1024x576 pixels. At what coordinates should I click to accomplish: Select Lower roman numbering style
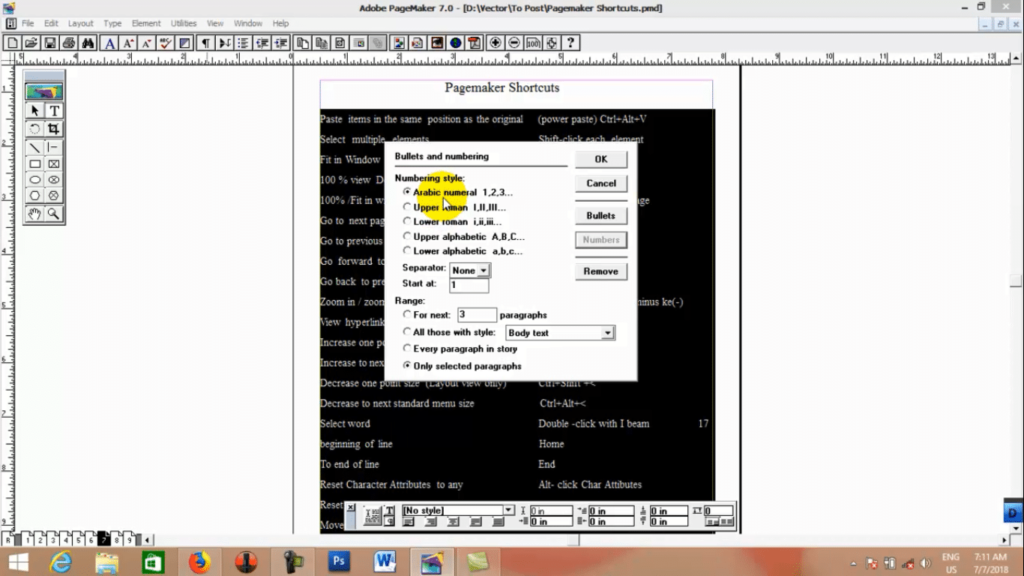[x=452, y=221]
